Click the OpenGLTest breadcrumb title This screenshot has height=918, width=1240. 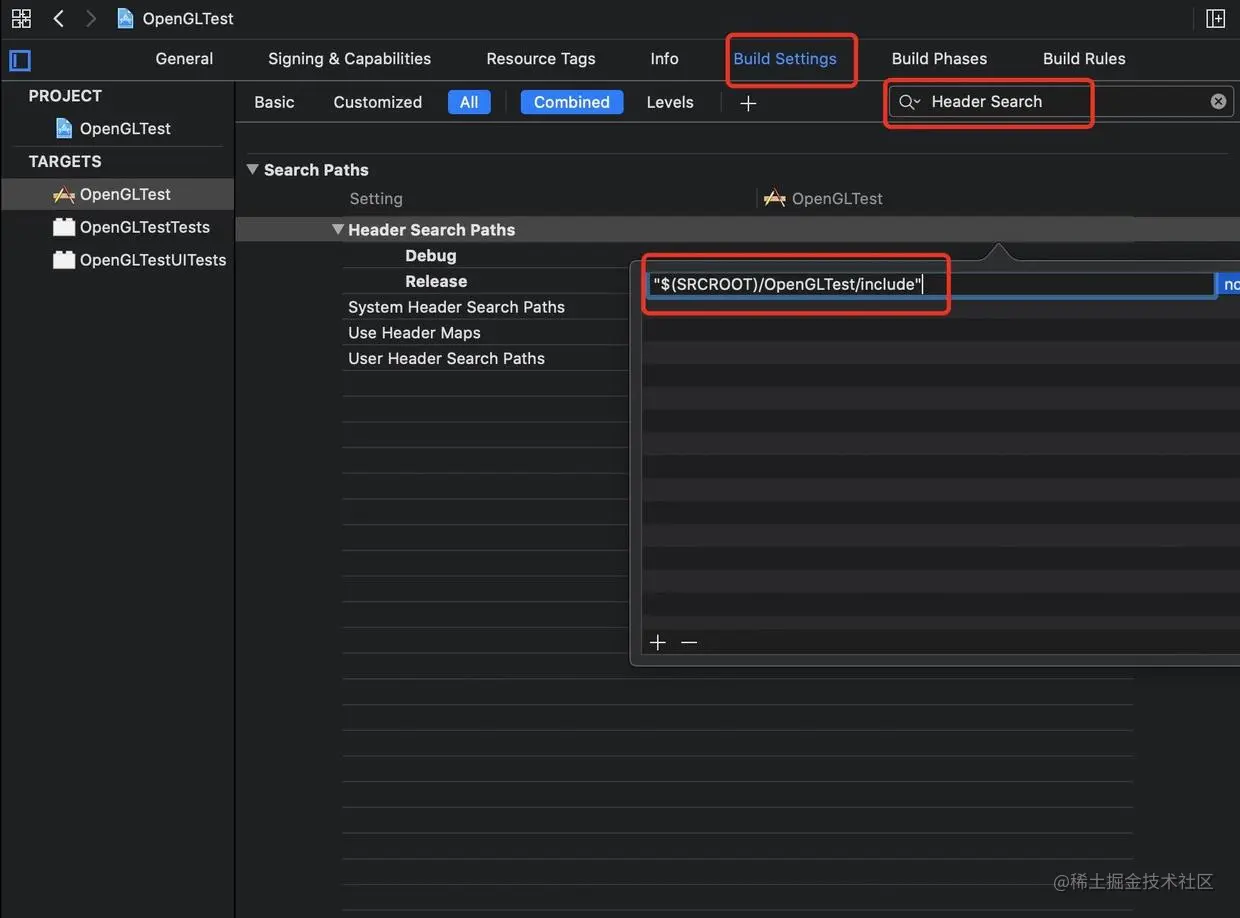(188, 19)
